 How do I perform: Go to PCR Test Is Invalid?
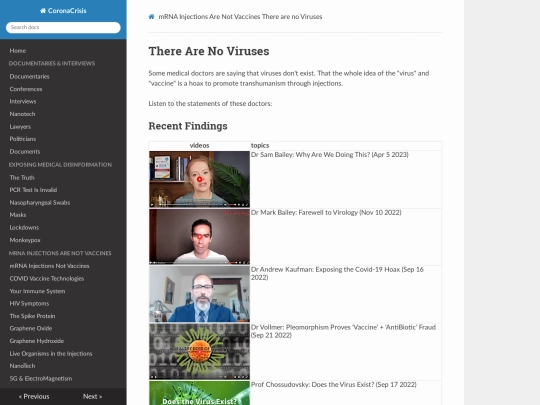pyautogui.click(x=33, y=190)
